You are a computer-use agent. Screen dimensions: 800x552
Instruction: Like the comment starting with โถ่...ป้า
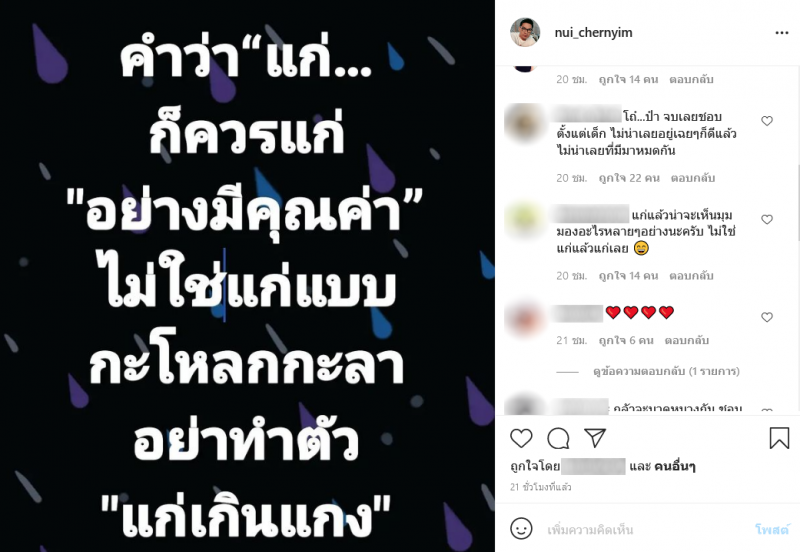(x=767, y=121)
